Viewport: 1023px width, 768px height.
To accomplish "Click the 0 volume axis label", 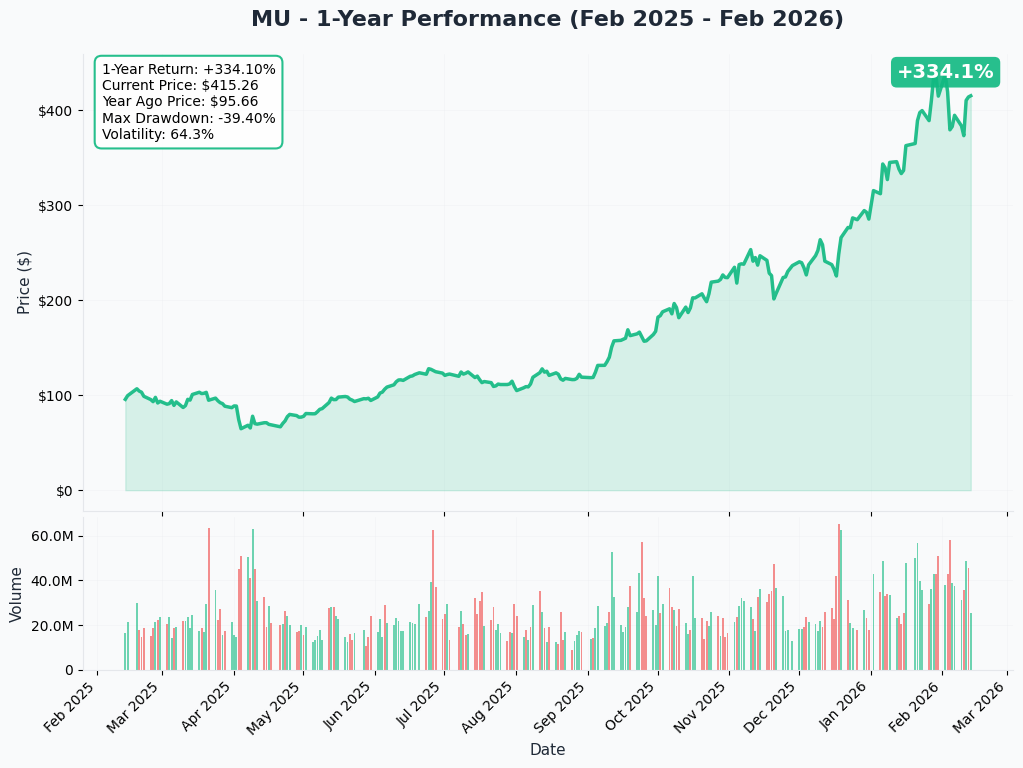I will click(69, 670).
